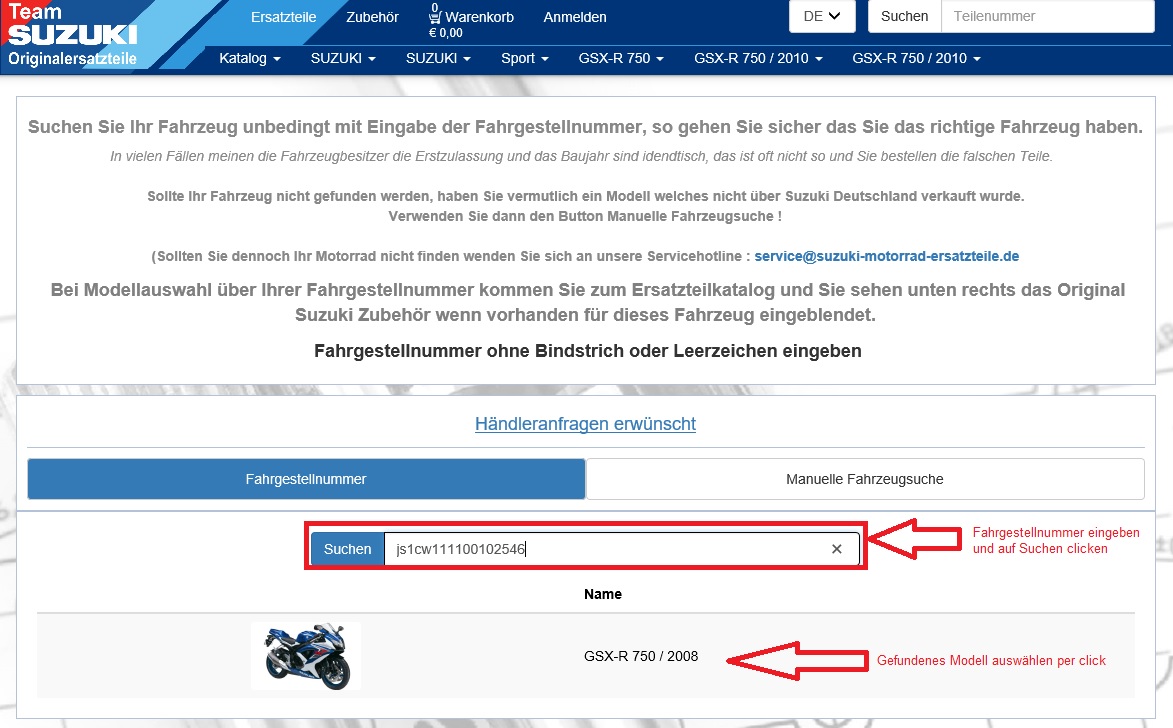Expand the second SUZUKI dropdown
The width and height of the screenshot is (1173, 728).
[438, 58]
